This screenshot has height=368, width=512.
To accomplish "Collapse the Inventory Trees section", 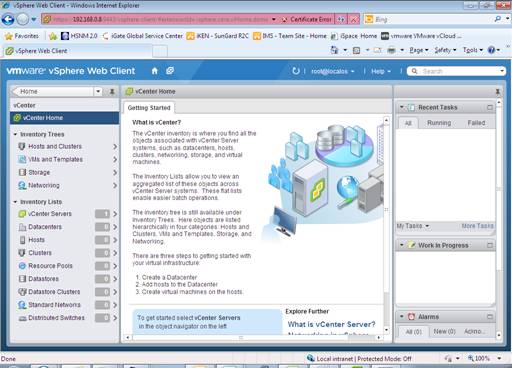I will tap(15, 134).
